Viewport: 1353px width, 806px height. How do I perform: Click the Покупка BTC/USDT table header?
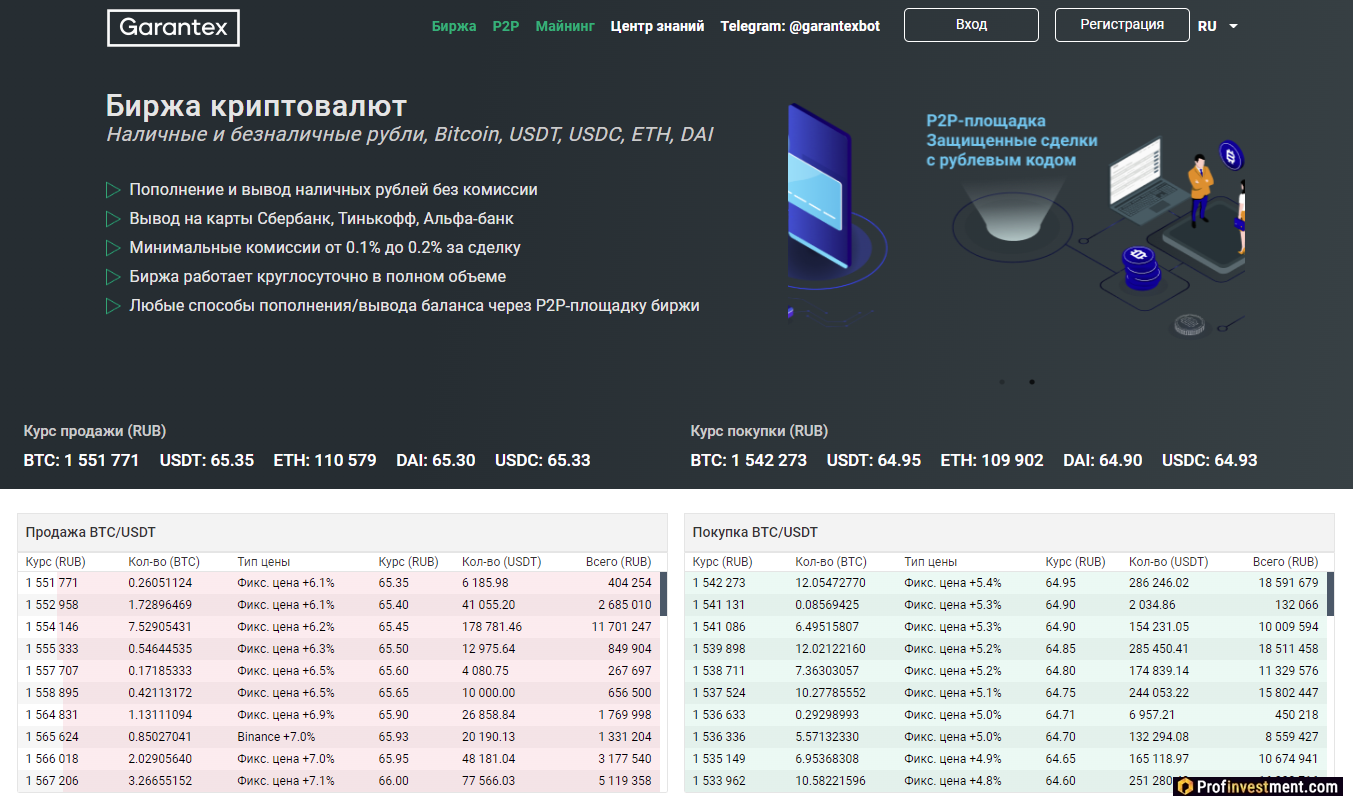tap(1009, 532)
